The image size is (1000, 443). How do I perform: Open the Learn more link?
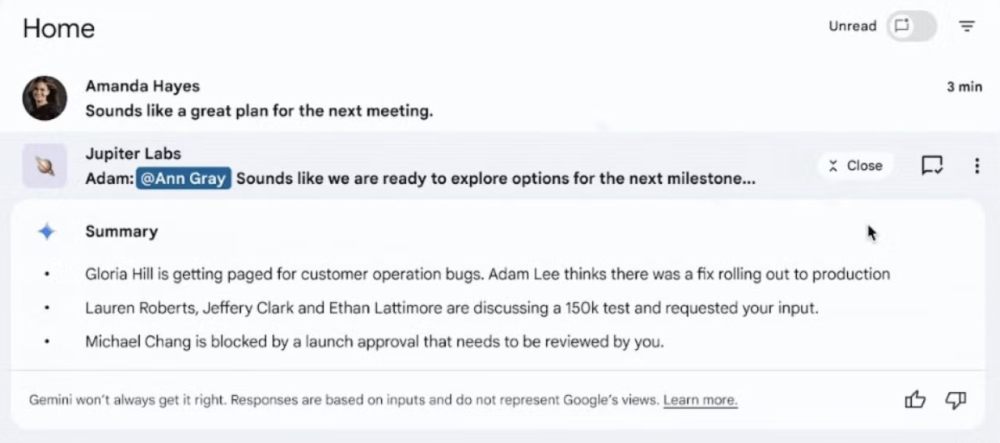[x=700, y=400]
